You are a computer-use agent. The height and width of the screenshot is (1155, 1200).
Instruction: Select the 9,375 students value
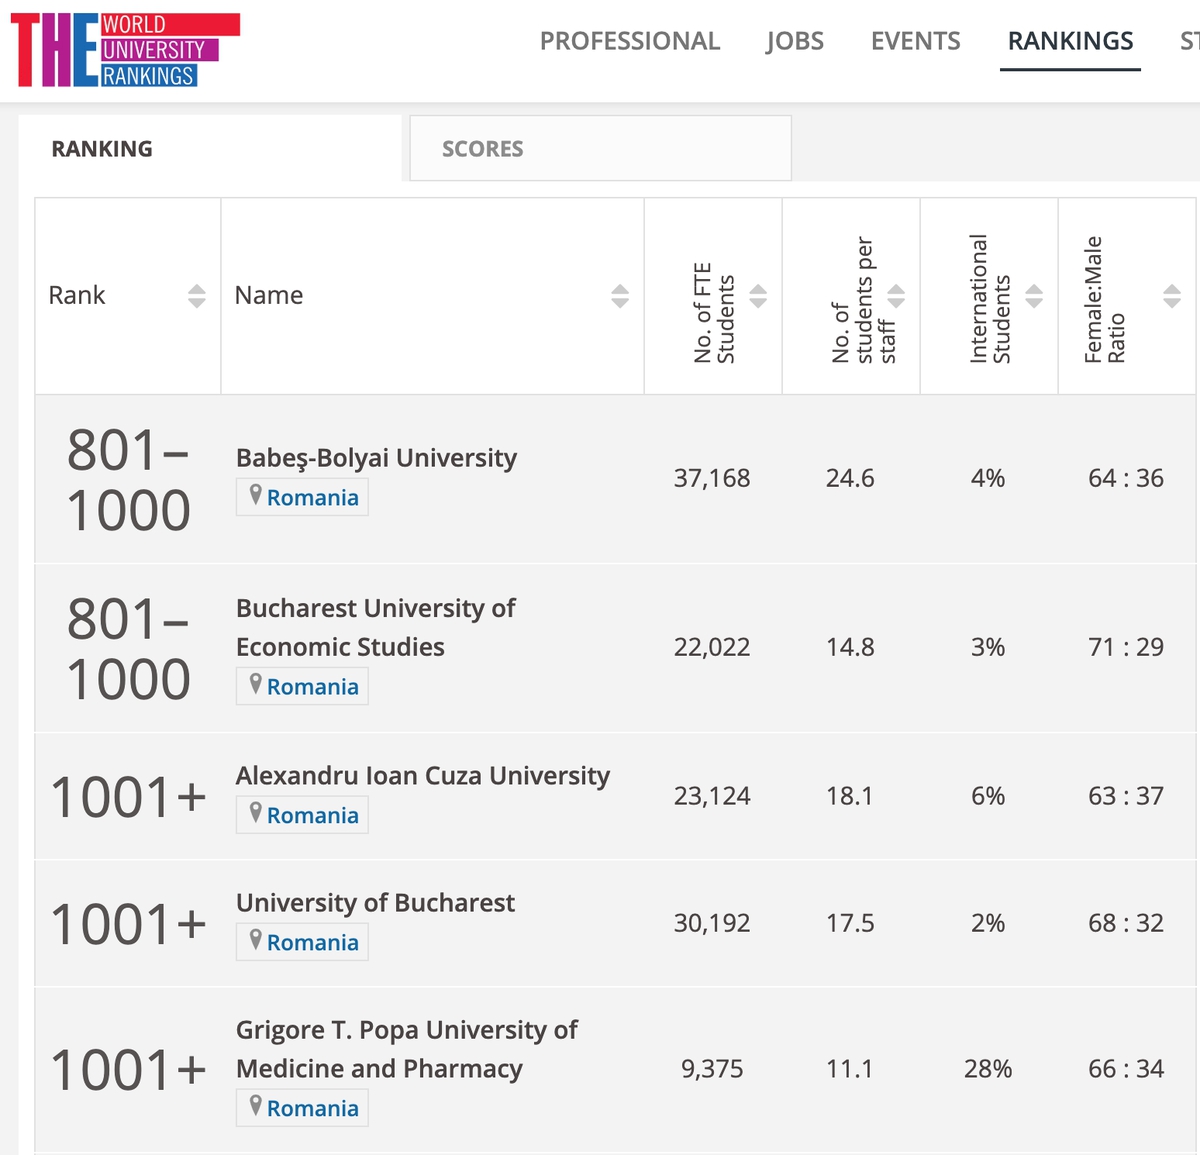tap(712, 1069)
